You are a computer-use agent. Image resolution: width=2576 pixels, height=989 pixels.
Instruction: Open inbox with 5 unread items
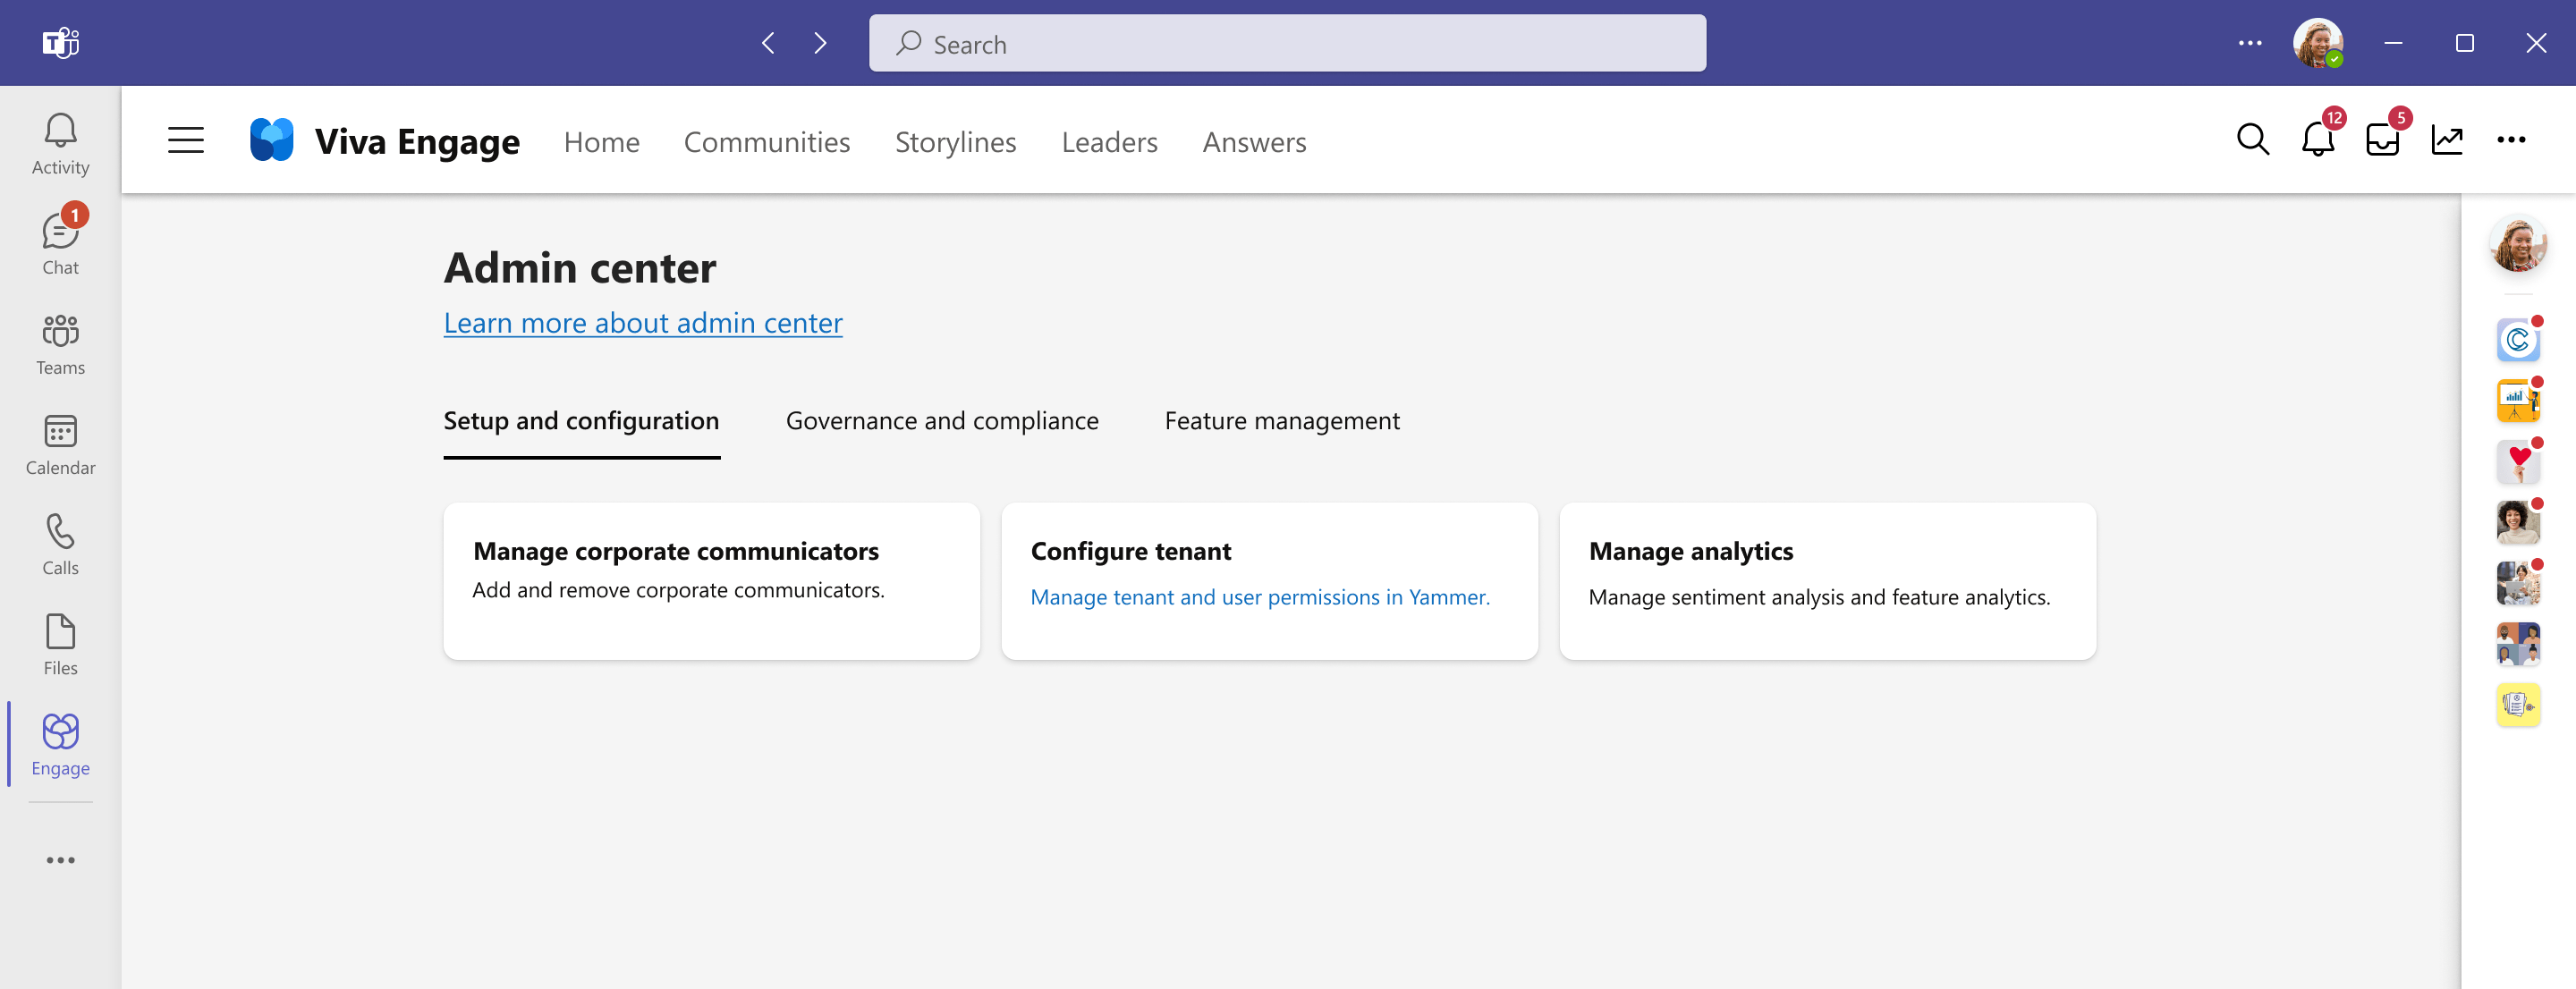point(2383,140)
